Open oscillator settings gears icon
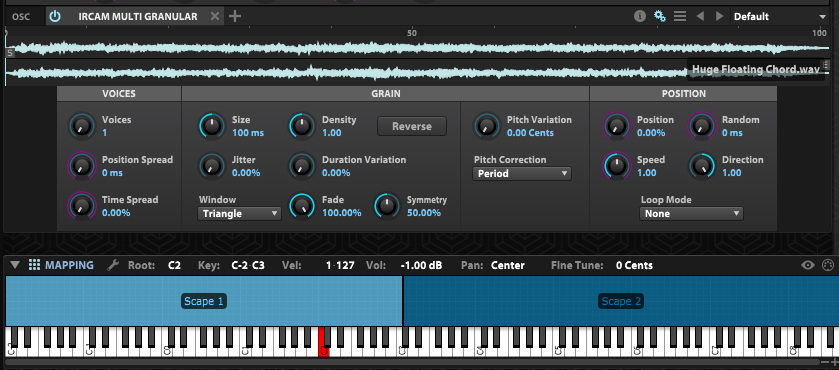Image resolution: width=839 pixels, height=370 pixels. (660, 17)
